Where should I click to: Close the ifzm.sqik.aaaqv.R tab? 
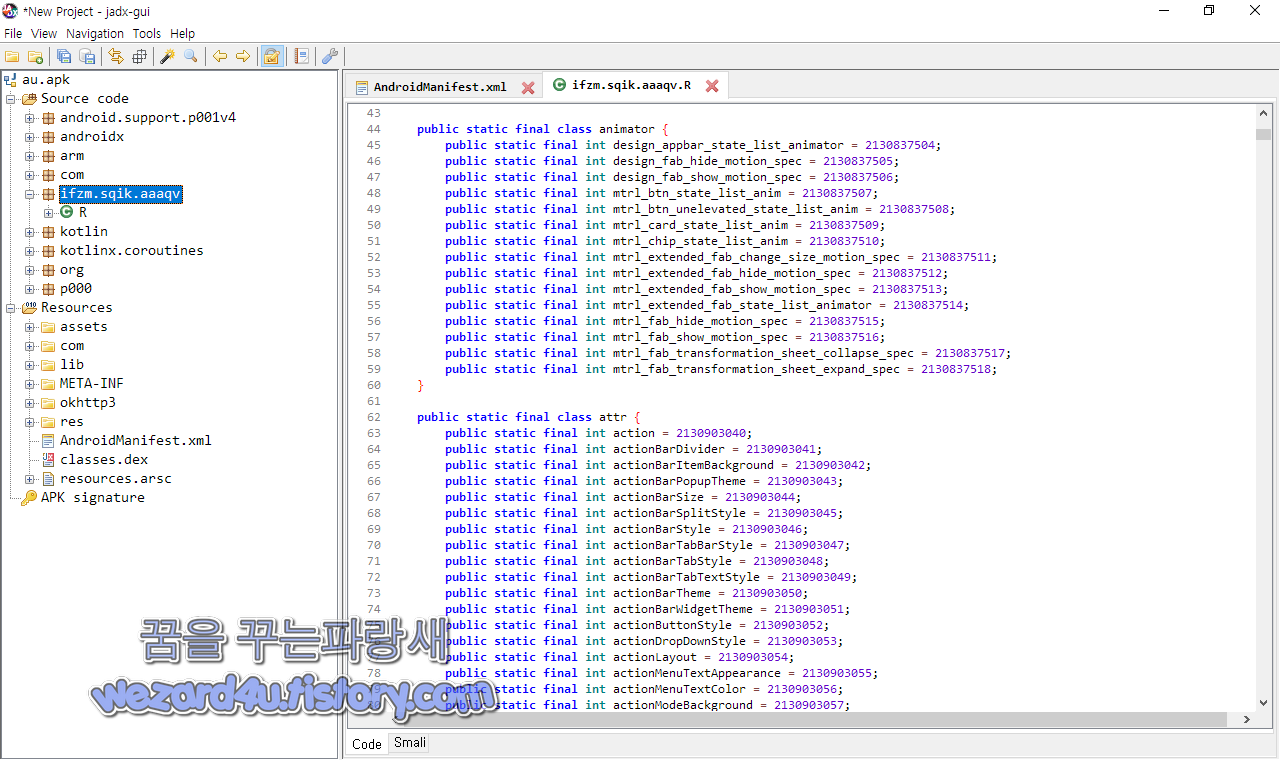point(712,86)
